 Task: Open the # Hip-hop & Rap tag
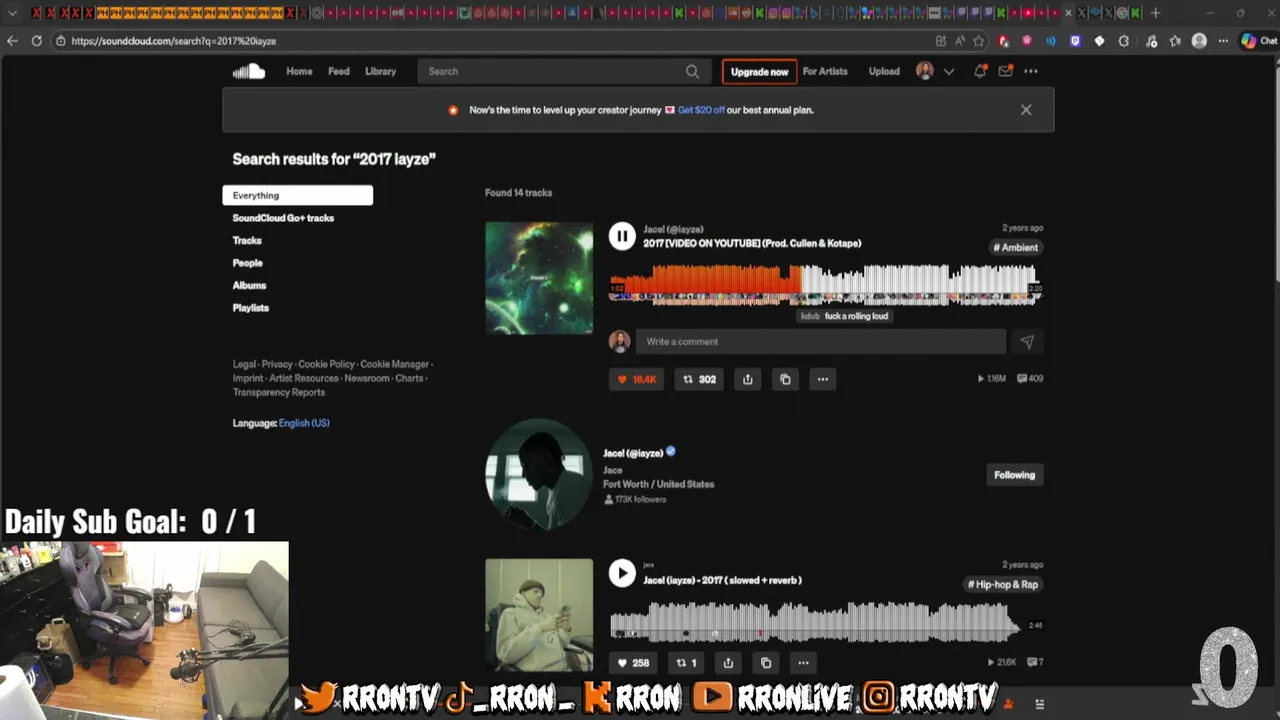pos(1003,584)
